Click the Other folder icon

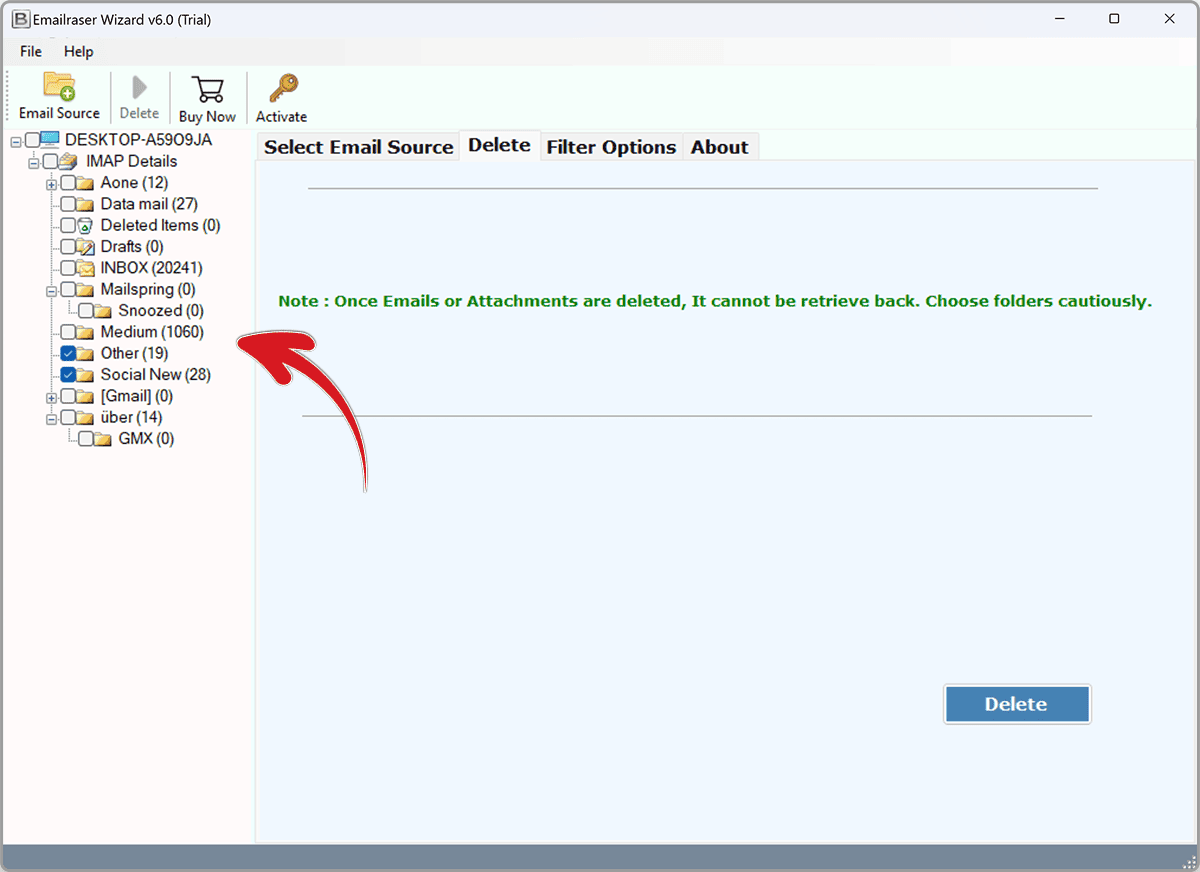pos(87,353)
